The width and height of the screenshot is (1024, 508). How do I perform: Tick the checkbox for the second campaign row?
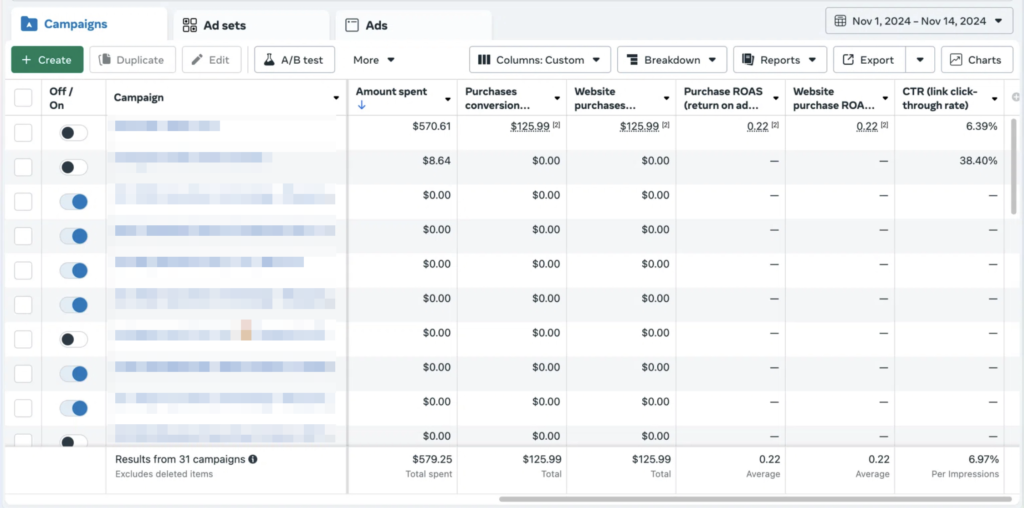(x=23, y=168)
